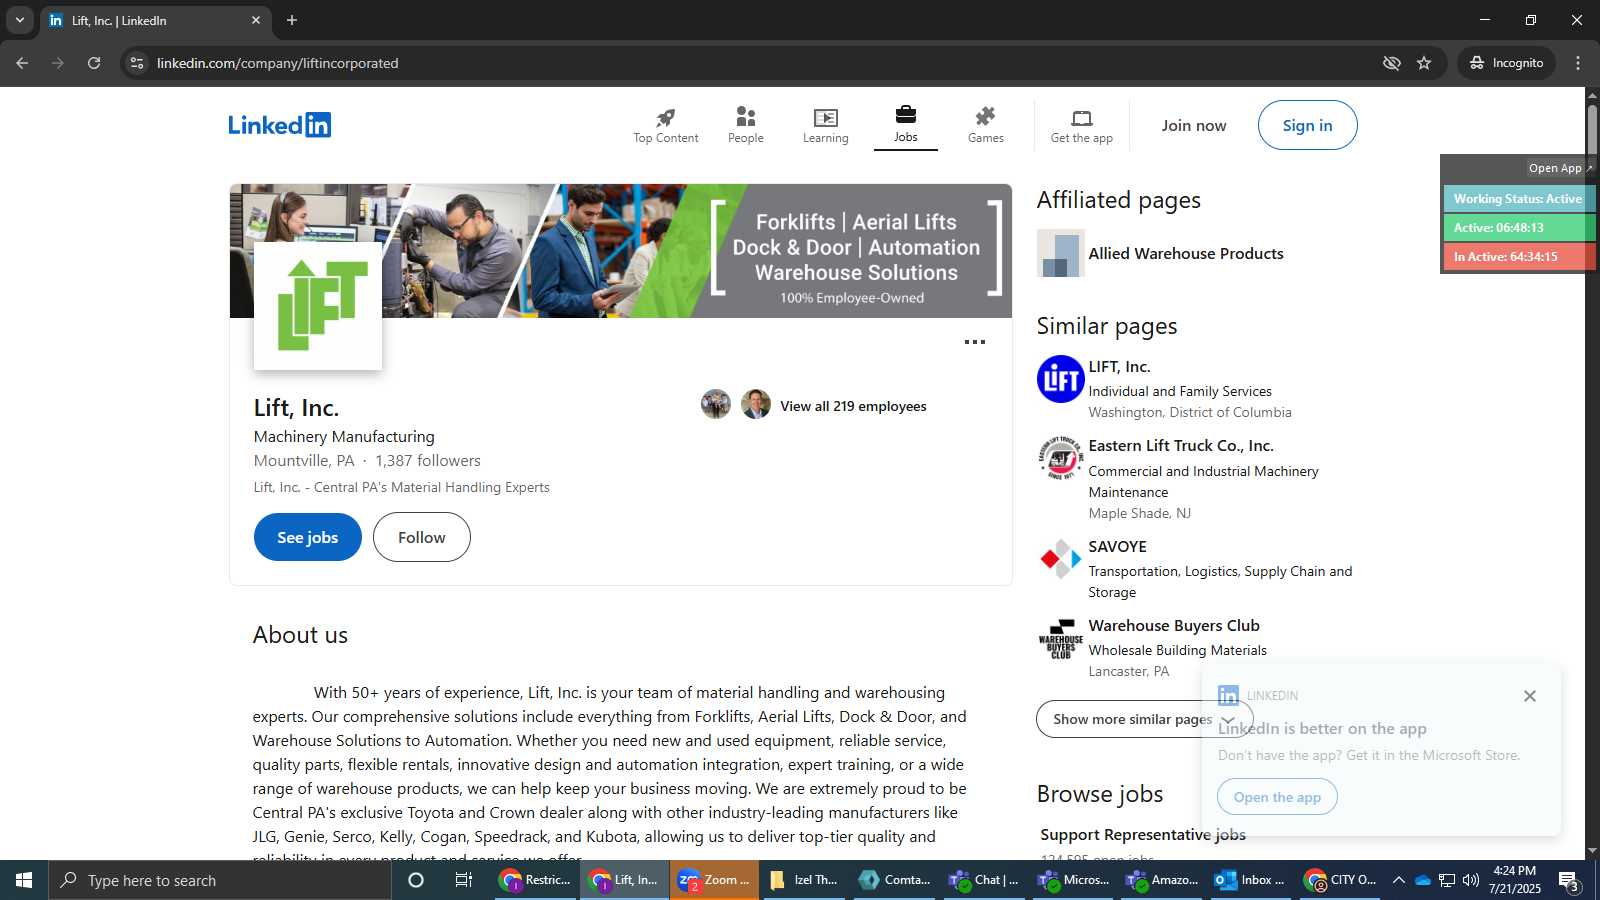Click the first employee avatar photo

tap(716, 404)
